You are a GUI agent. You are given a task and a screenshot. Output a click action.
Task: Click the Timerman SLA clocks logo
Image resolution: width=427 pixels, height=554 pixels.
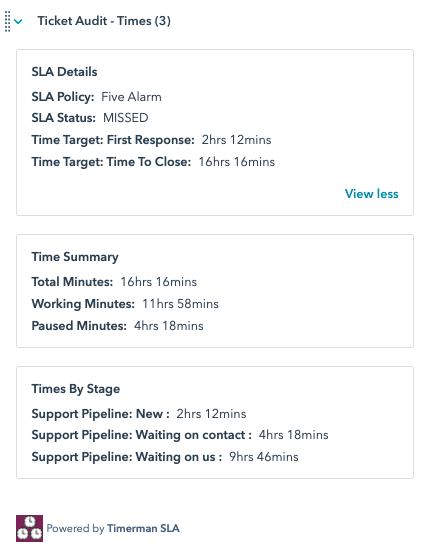click(x=29, y=528)
